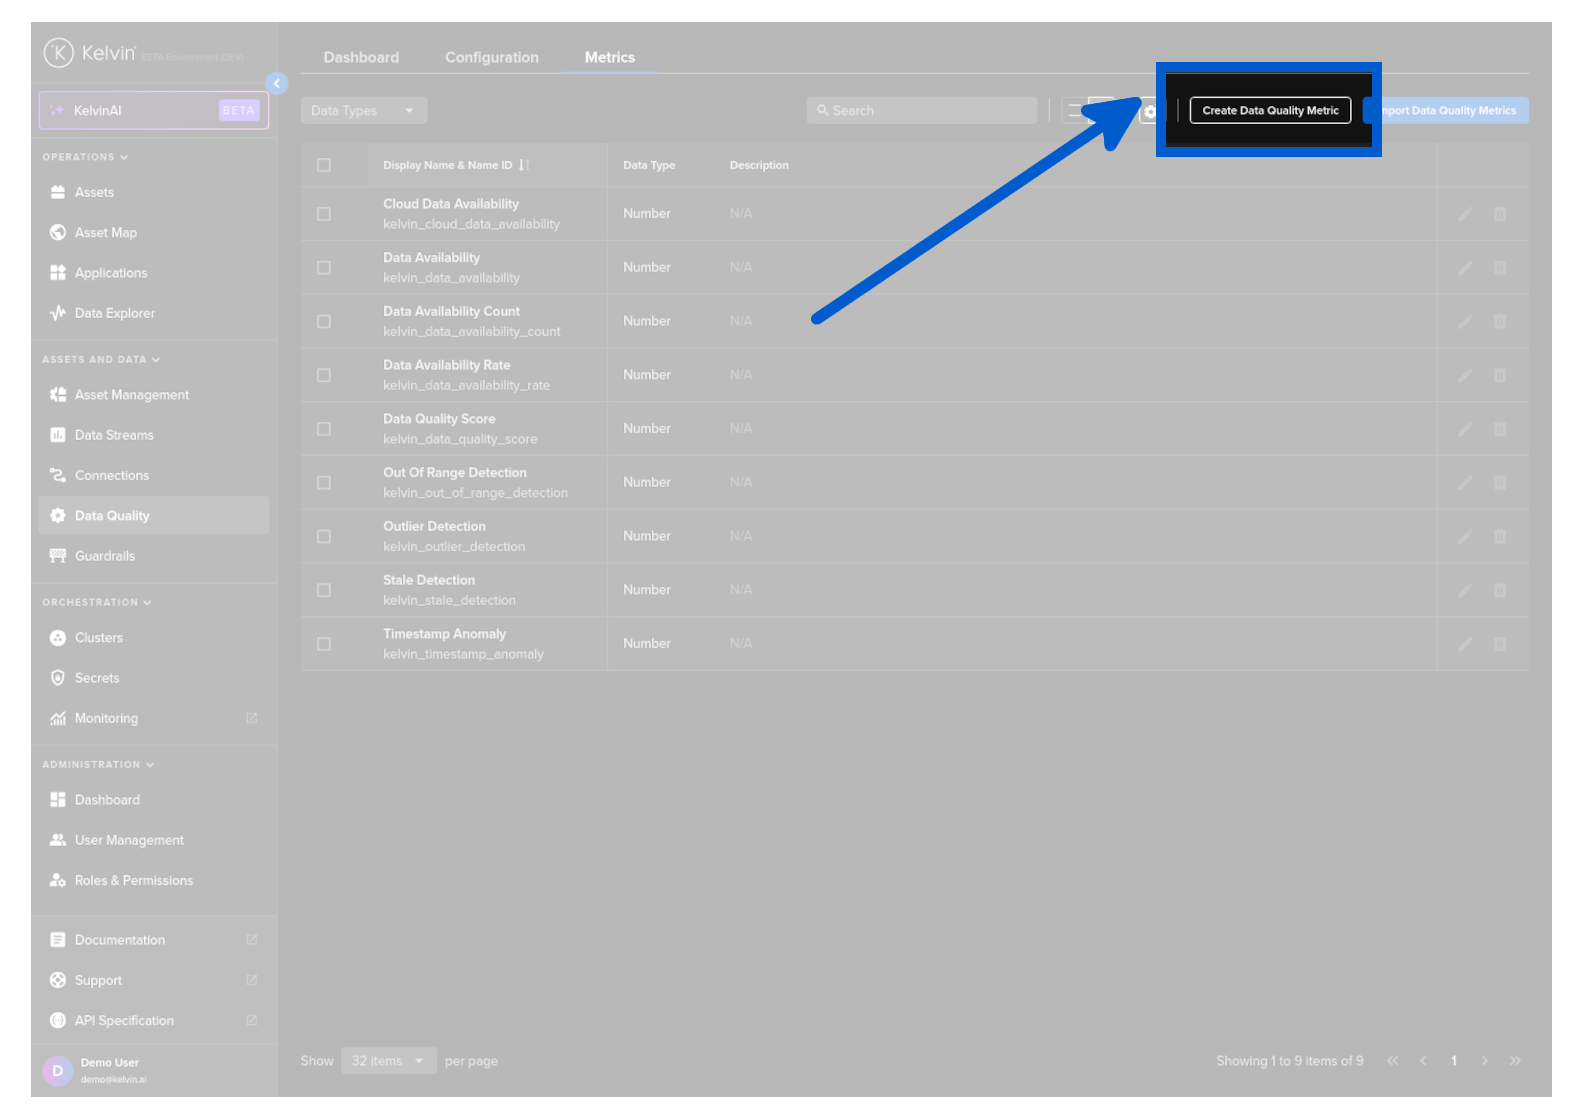Open Connections in the sidebar

(x=111, y=476)
